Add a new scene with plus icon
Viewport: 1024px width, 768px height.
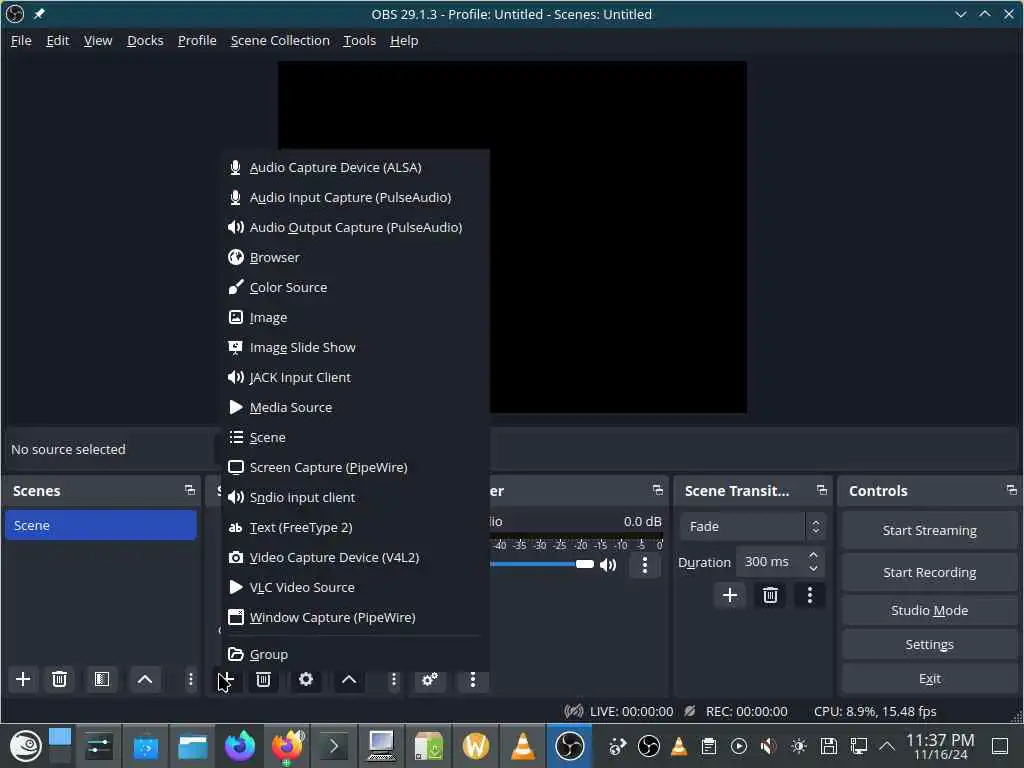point(23,679)
